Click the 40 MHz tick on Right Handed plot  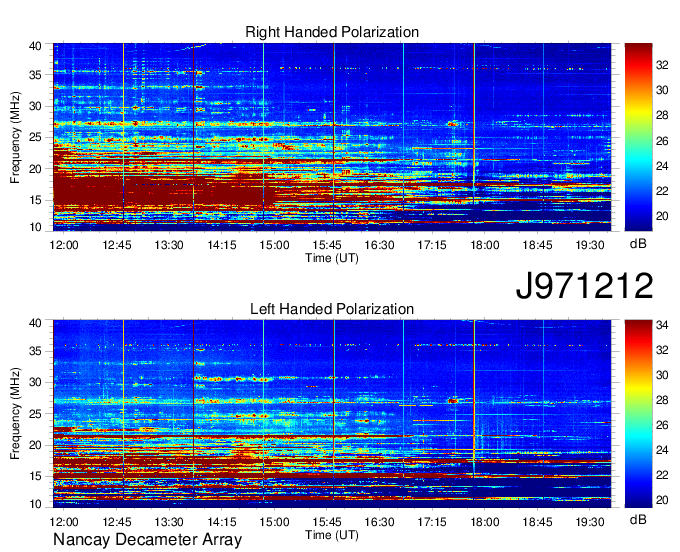click(x=35, y=46)
